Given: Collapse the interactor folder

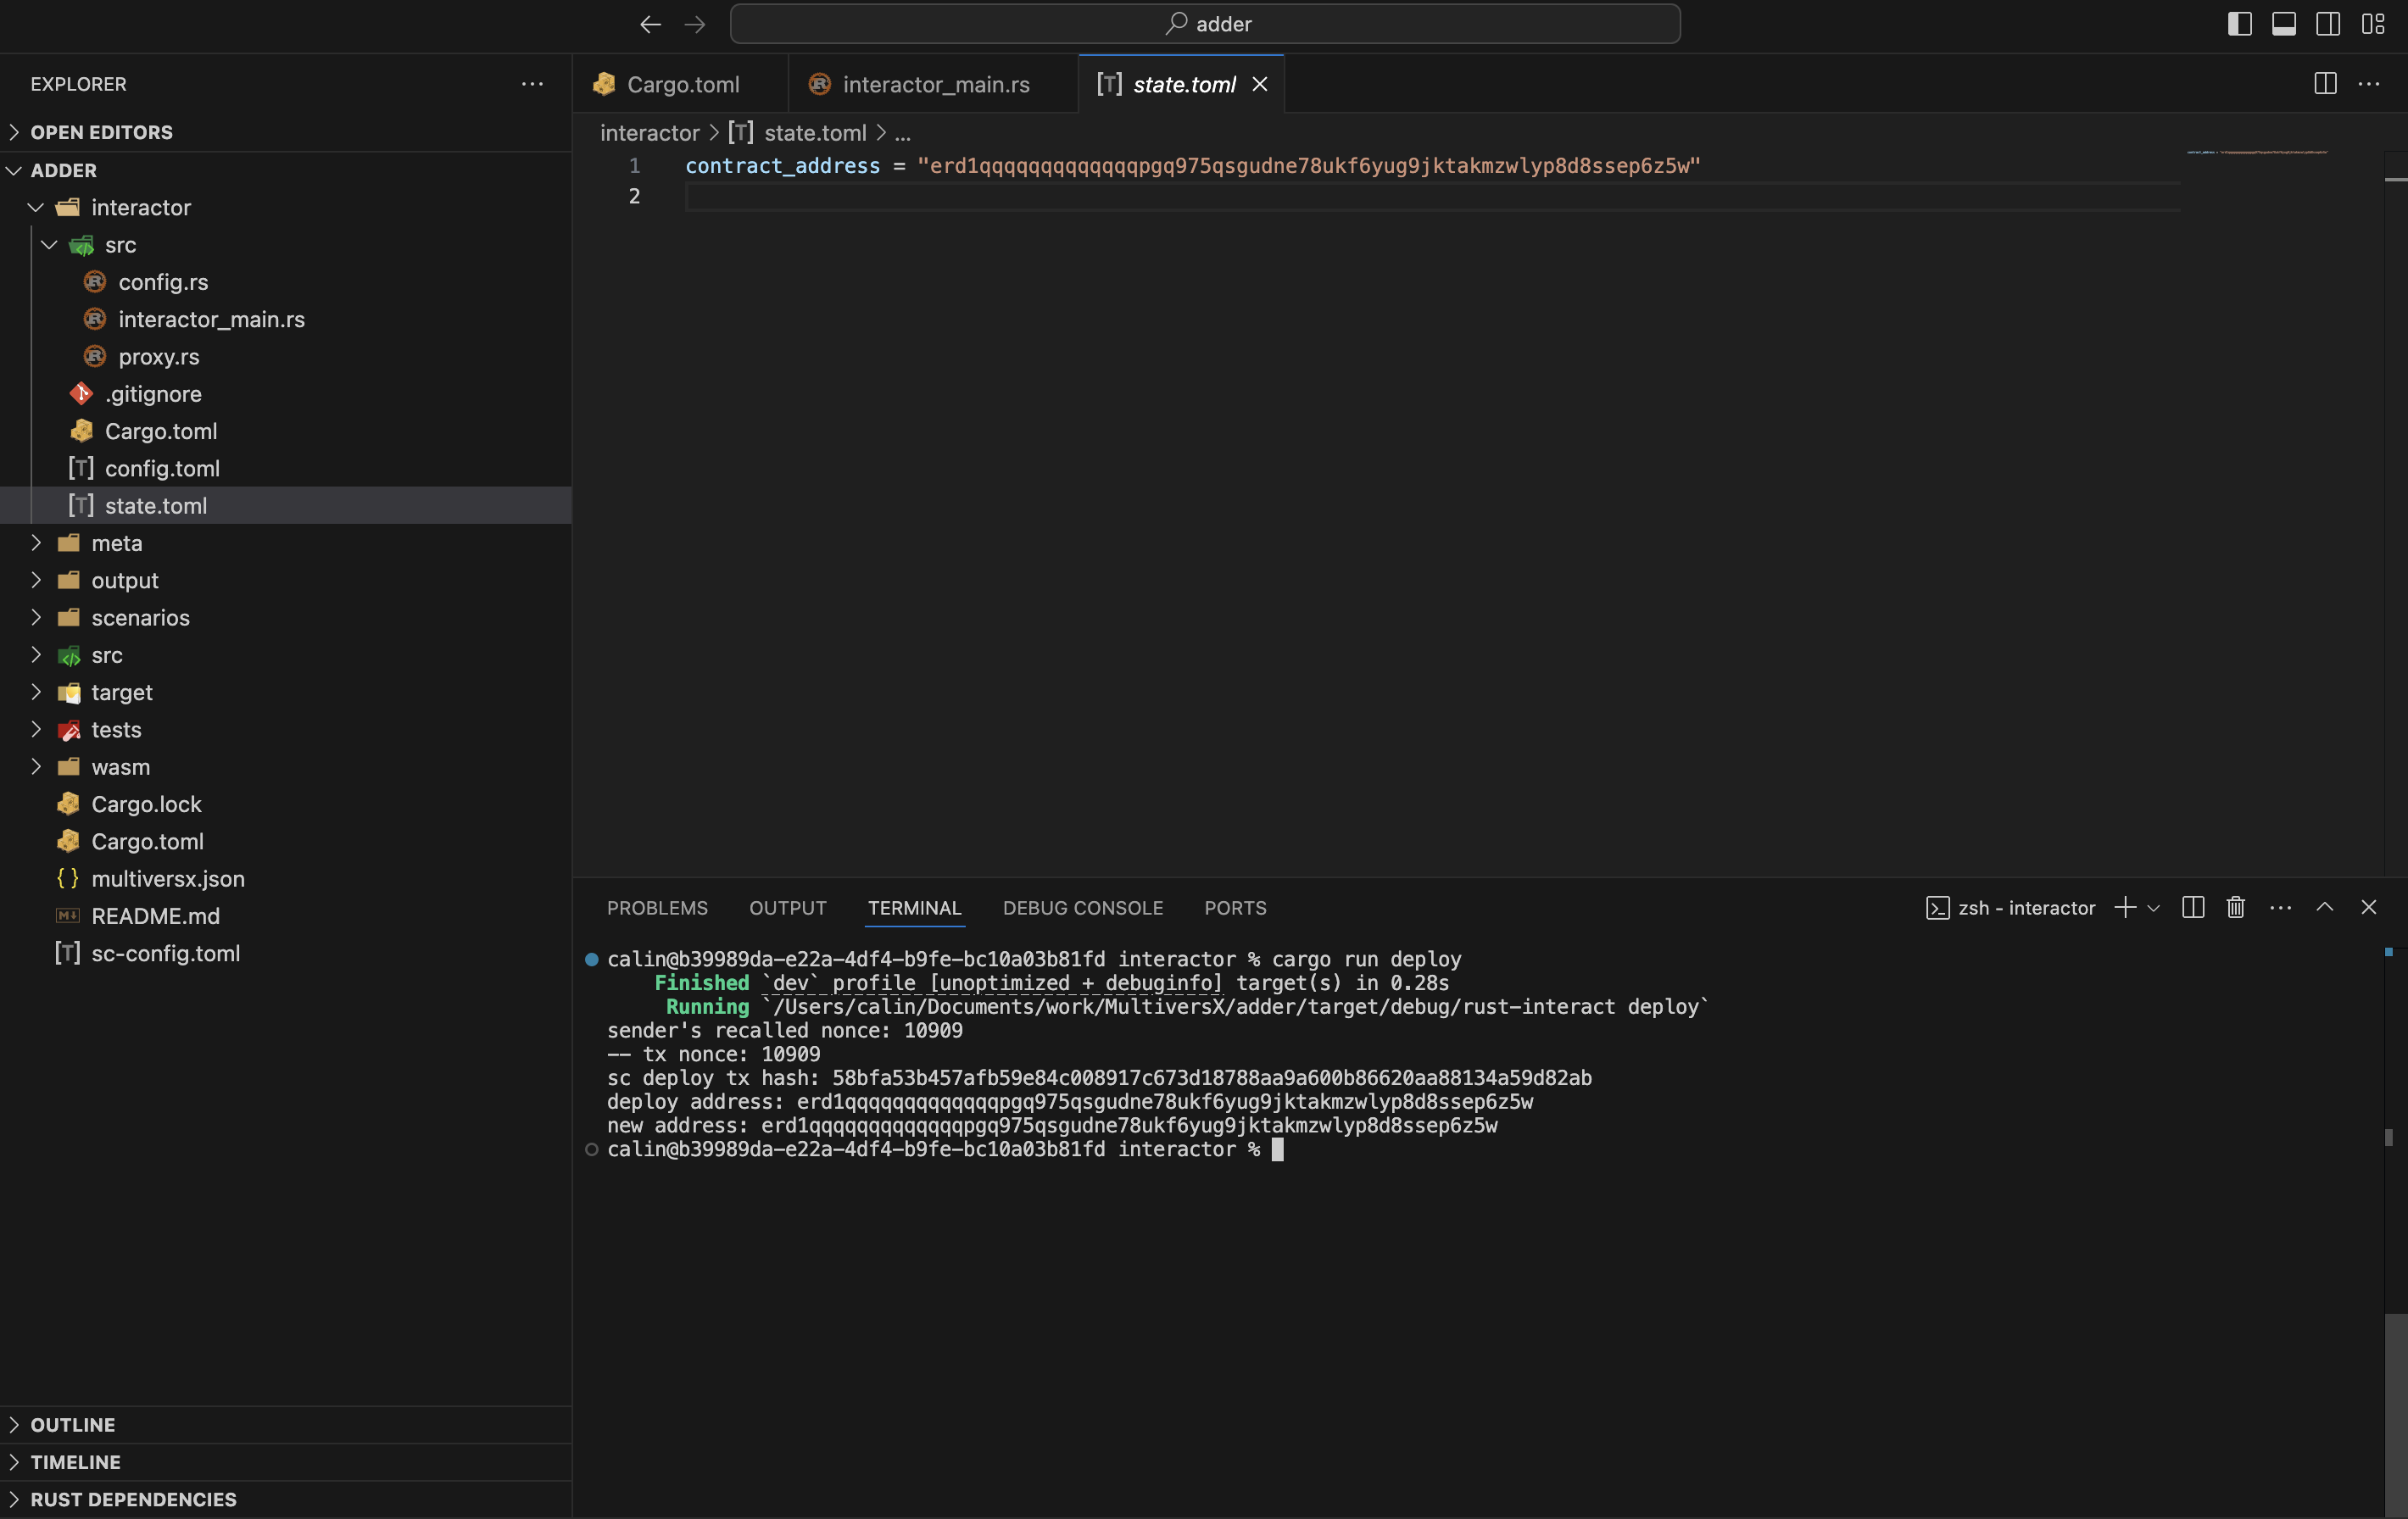Looking at the screenshot, I should tap(286, 207).
